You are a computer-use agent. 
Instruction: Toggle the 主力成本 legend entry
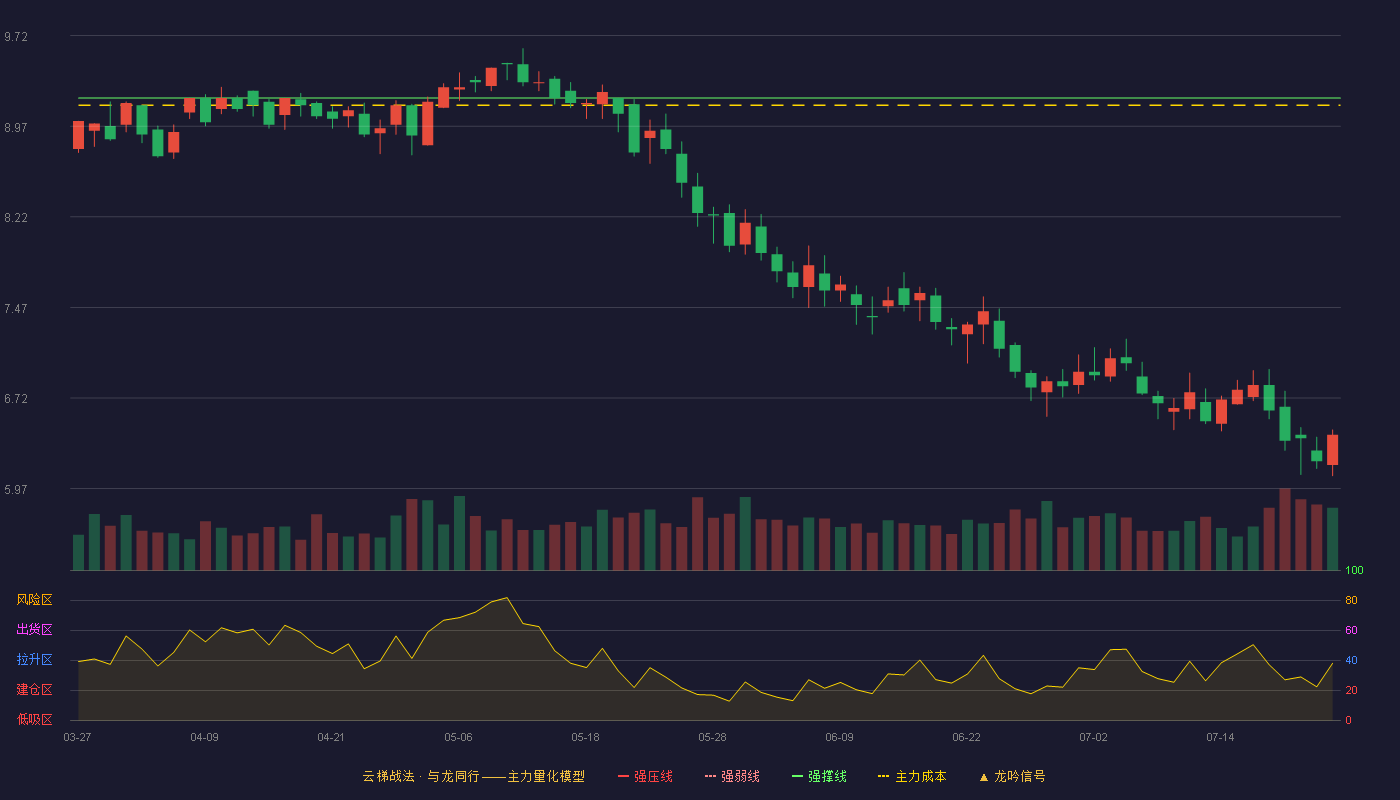click(x=911, y=776)
